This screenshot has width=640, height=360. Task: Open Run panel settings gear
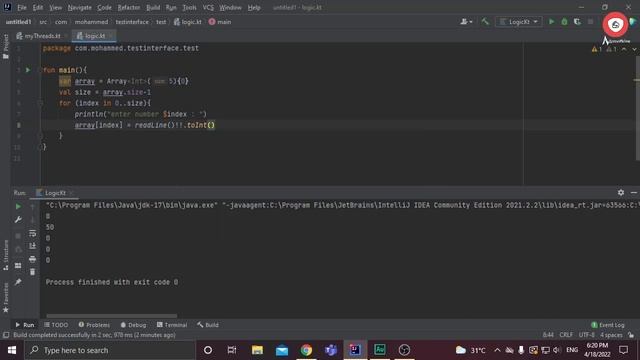621,192
